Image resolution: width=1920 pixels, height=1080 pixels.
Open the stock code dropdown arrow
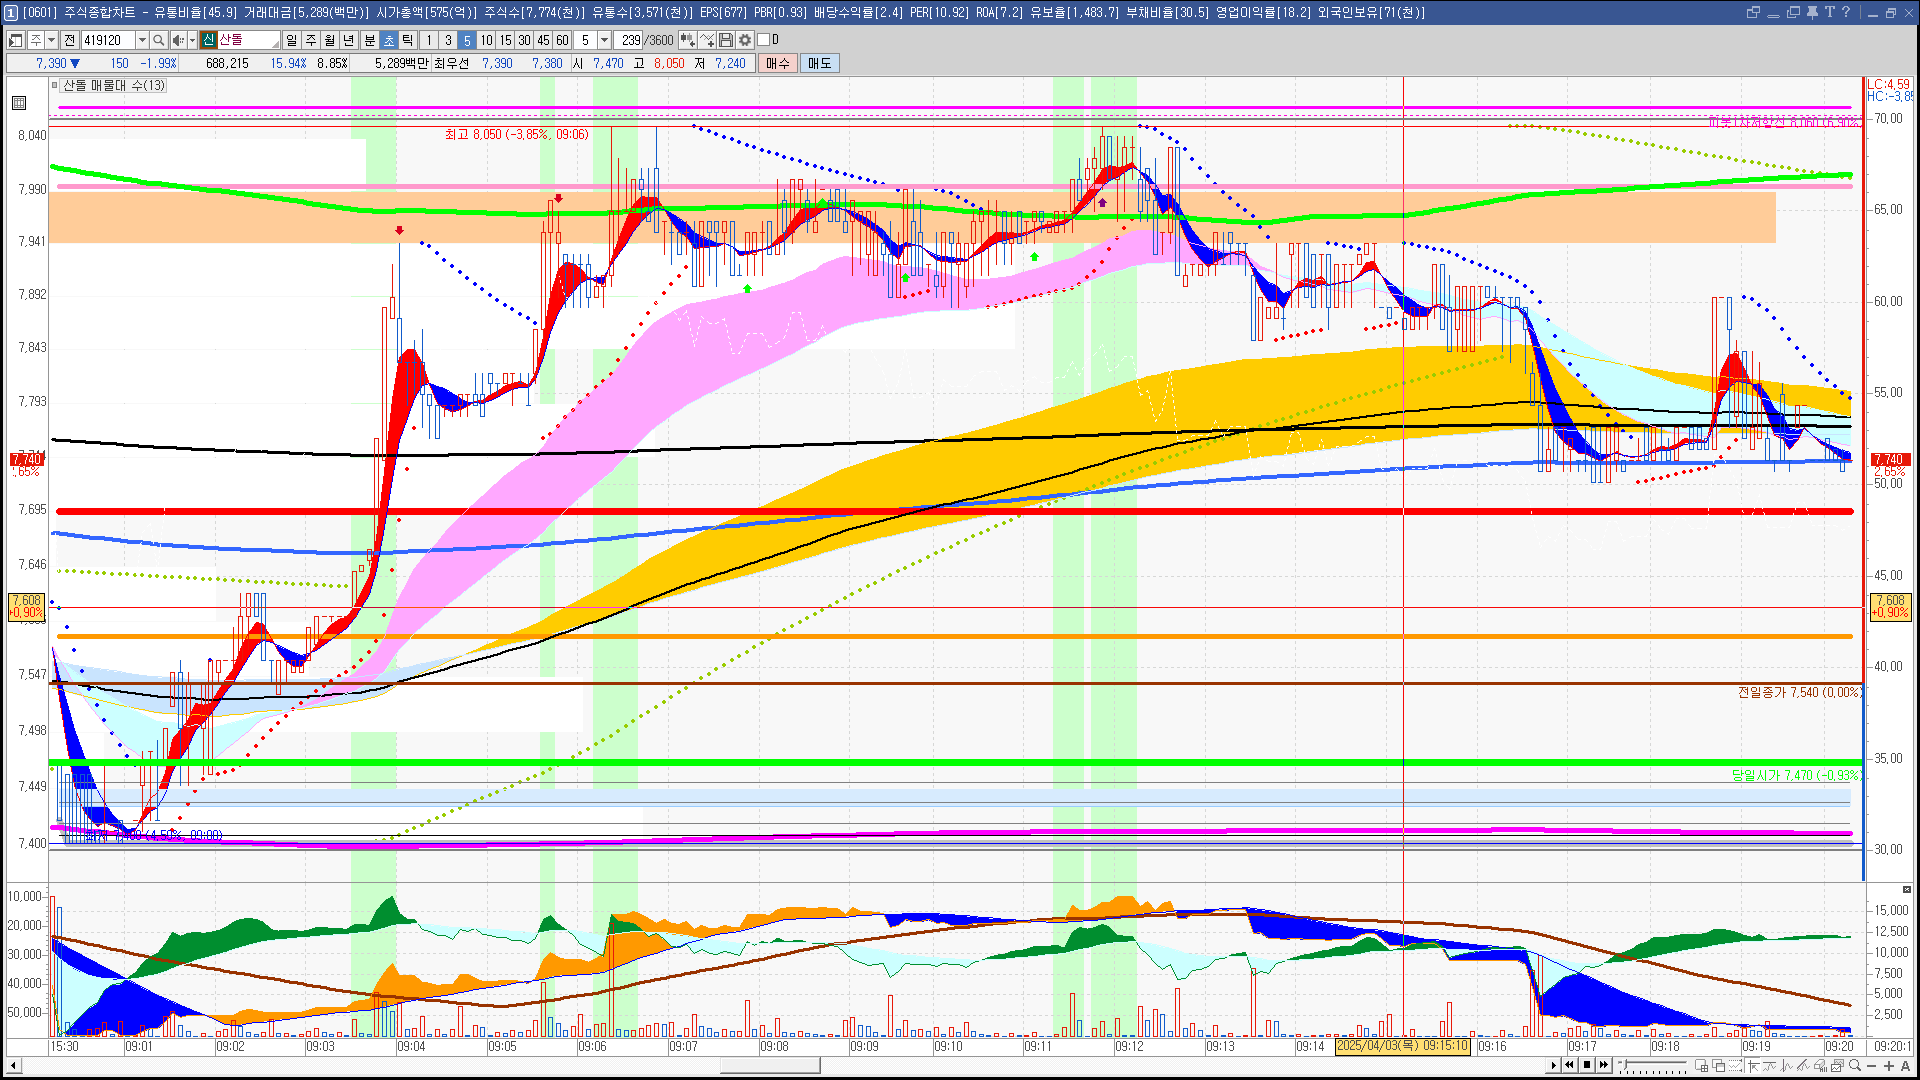(142, 40)
